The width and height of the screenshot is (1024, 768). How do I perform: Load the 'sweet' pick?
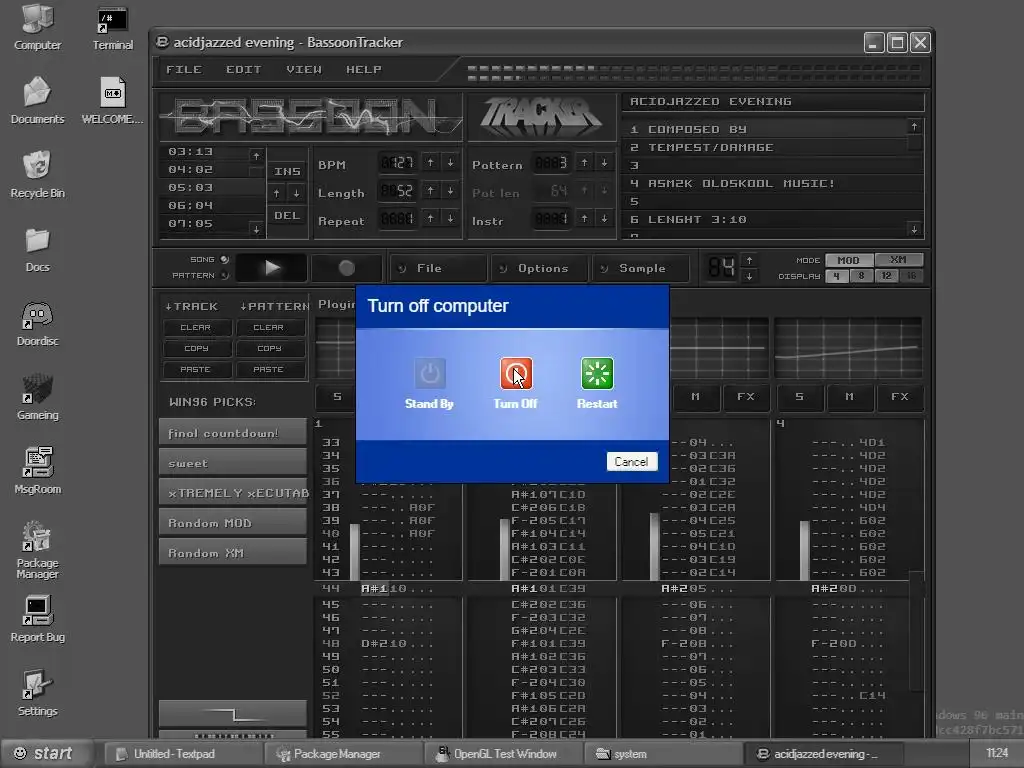tap(232, 463)
